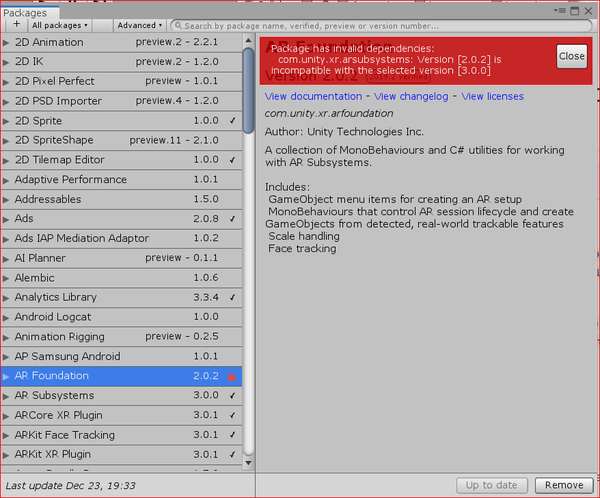
Task: Click the Up to date button
Action: (492, 485)
